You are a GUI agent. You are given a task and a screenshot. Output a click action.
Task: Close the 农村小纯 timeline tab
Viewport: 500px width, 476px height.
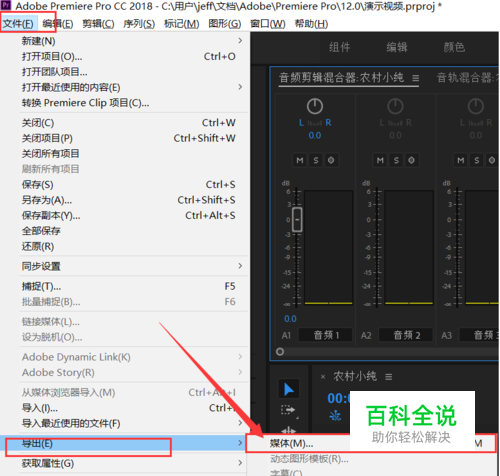click(x=323, y=377)
